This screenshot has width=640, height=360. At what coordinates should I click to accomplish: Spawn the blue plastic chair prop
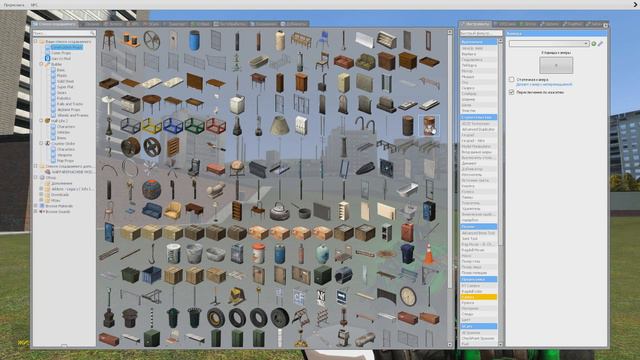(x=322, y=40)
